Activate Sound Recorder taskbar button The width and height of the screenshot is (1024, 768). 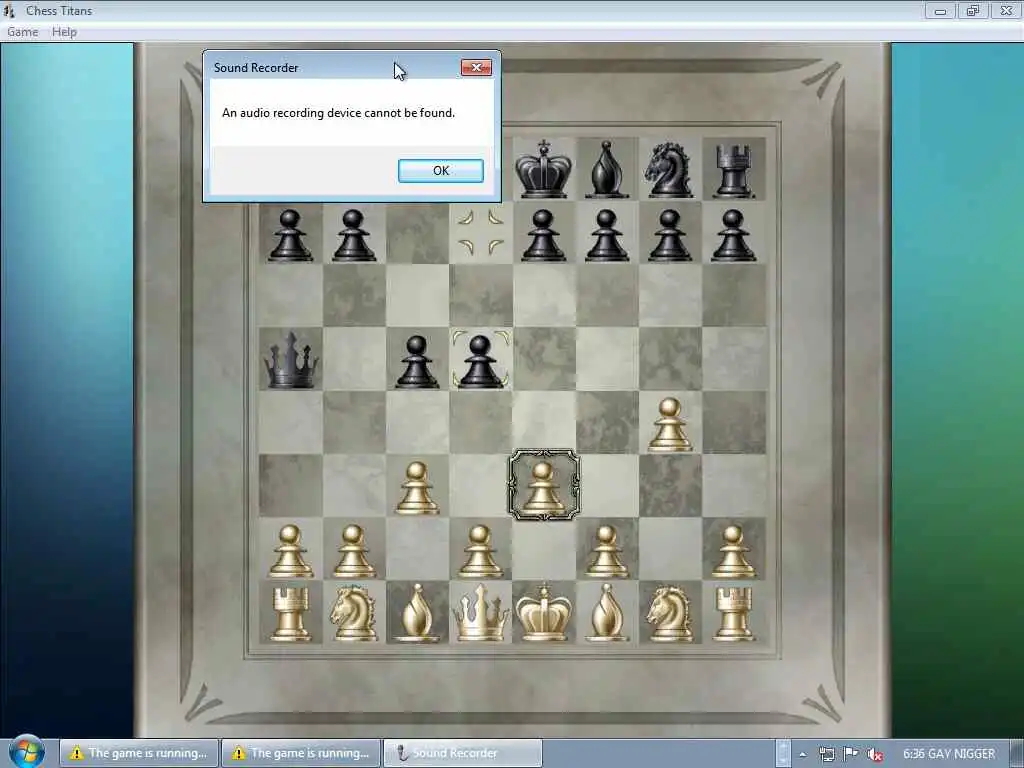pyautogui.click(x=462, y=753)
